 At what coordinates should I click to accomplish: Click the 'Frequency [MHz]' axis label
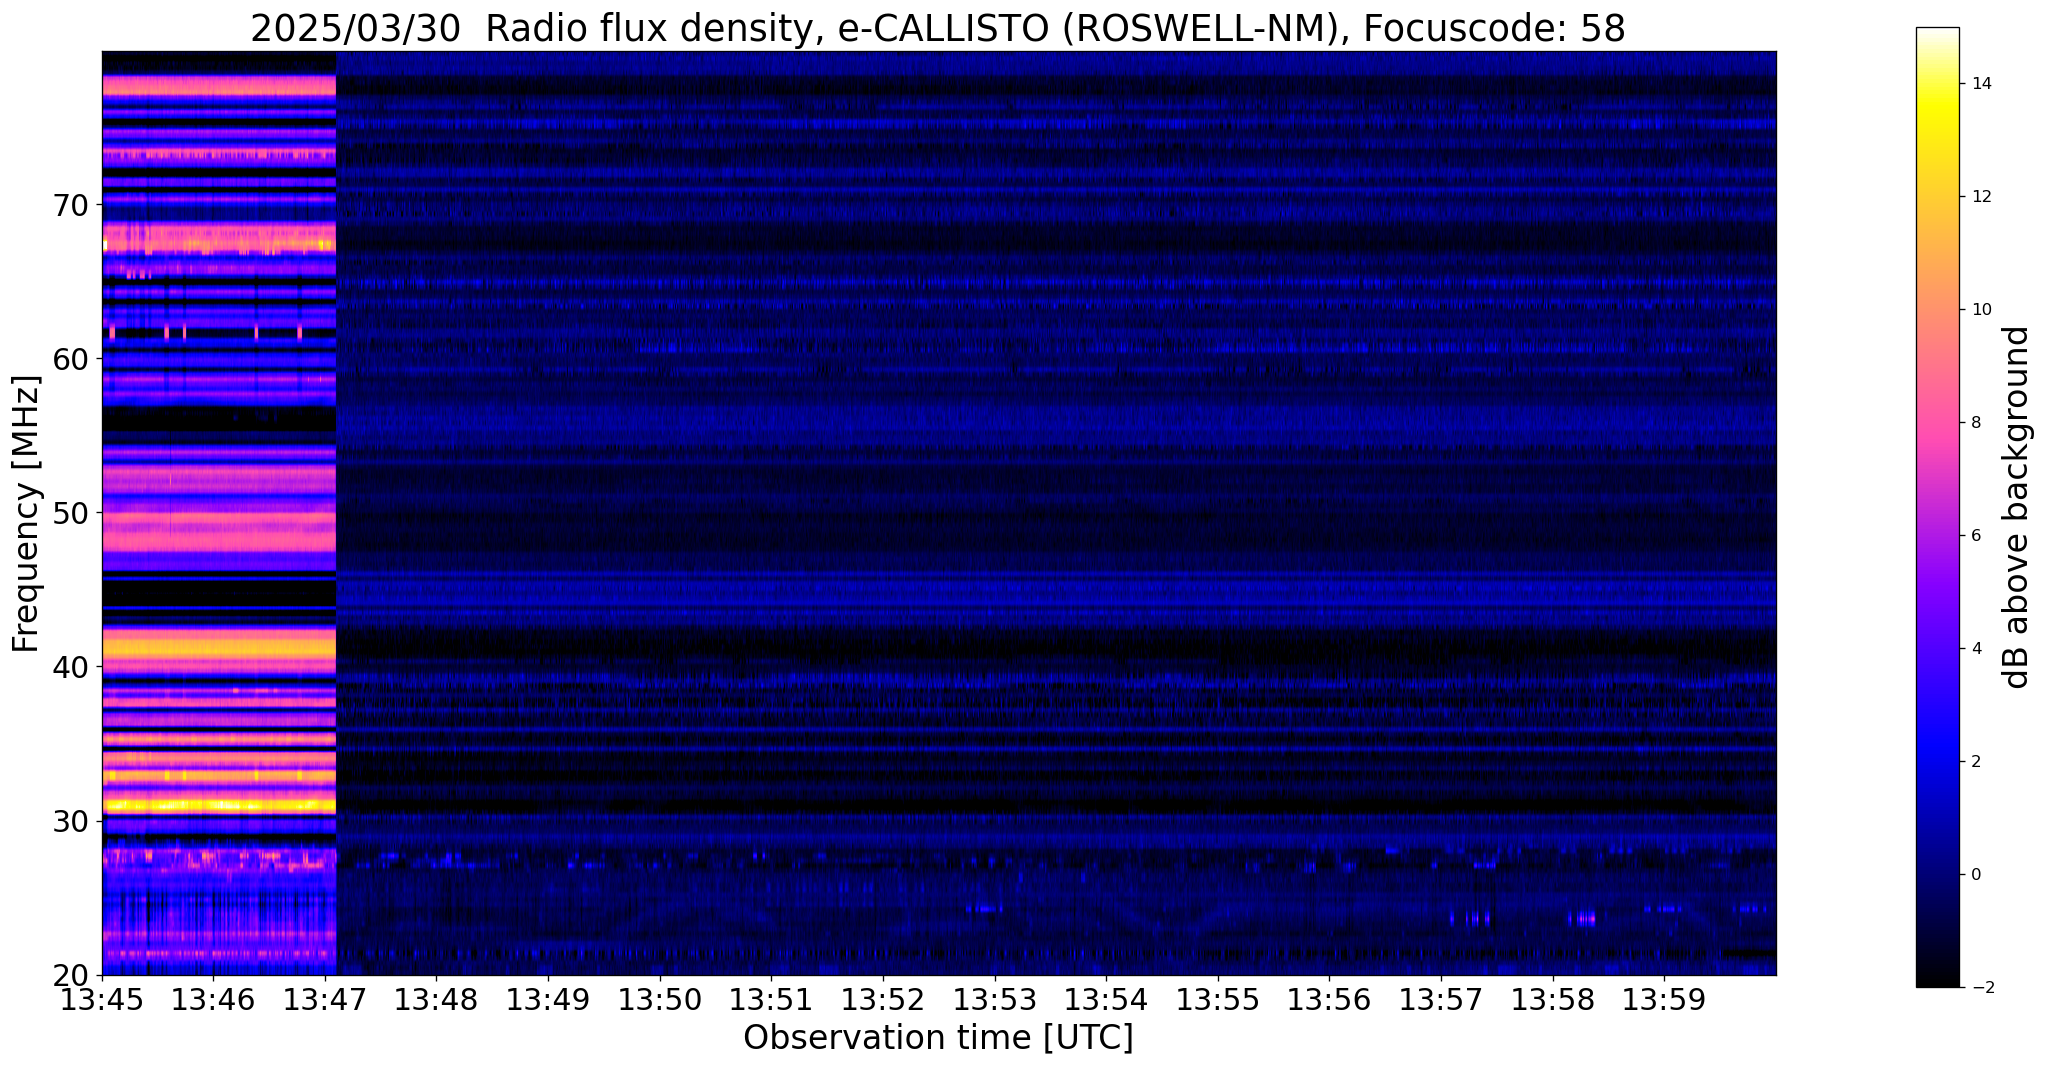click(27, 513)
